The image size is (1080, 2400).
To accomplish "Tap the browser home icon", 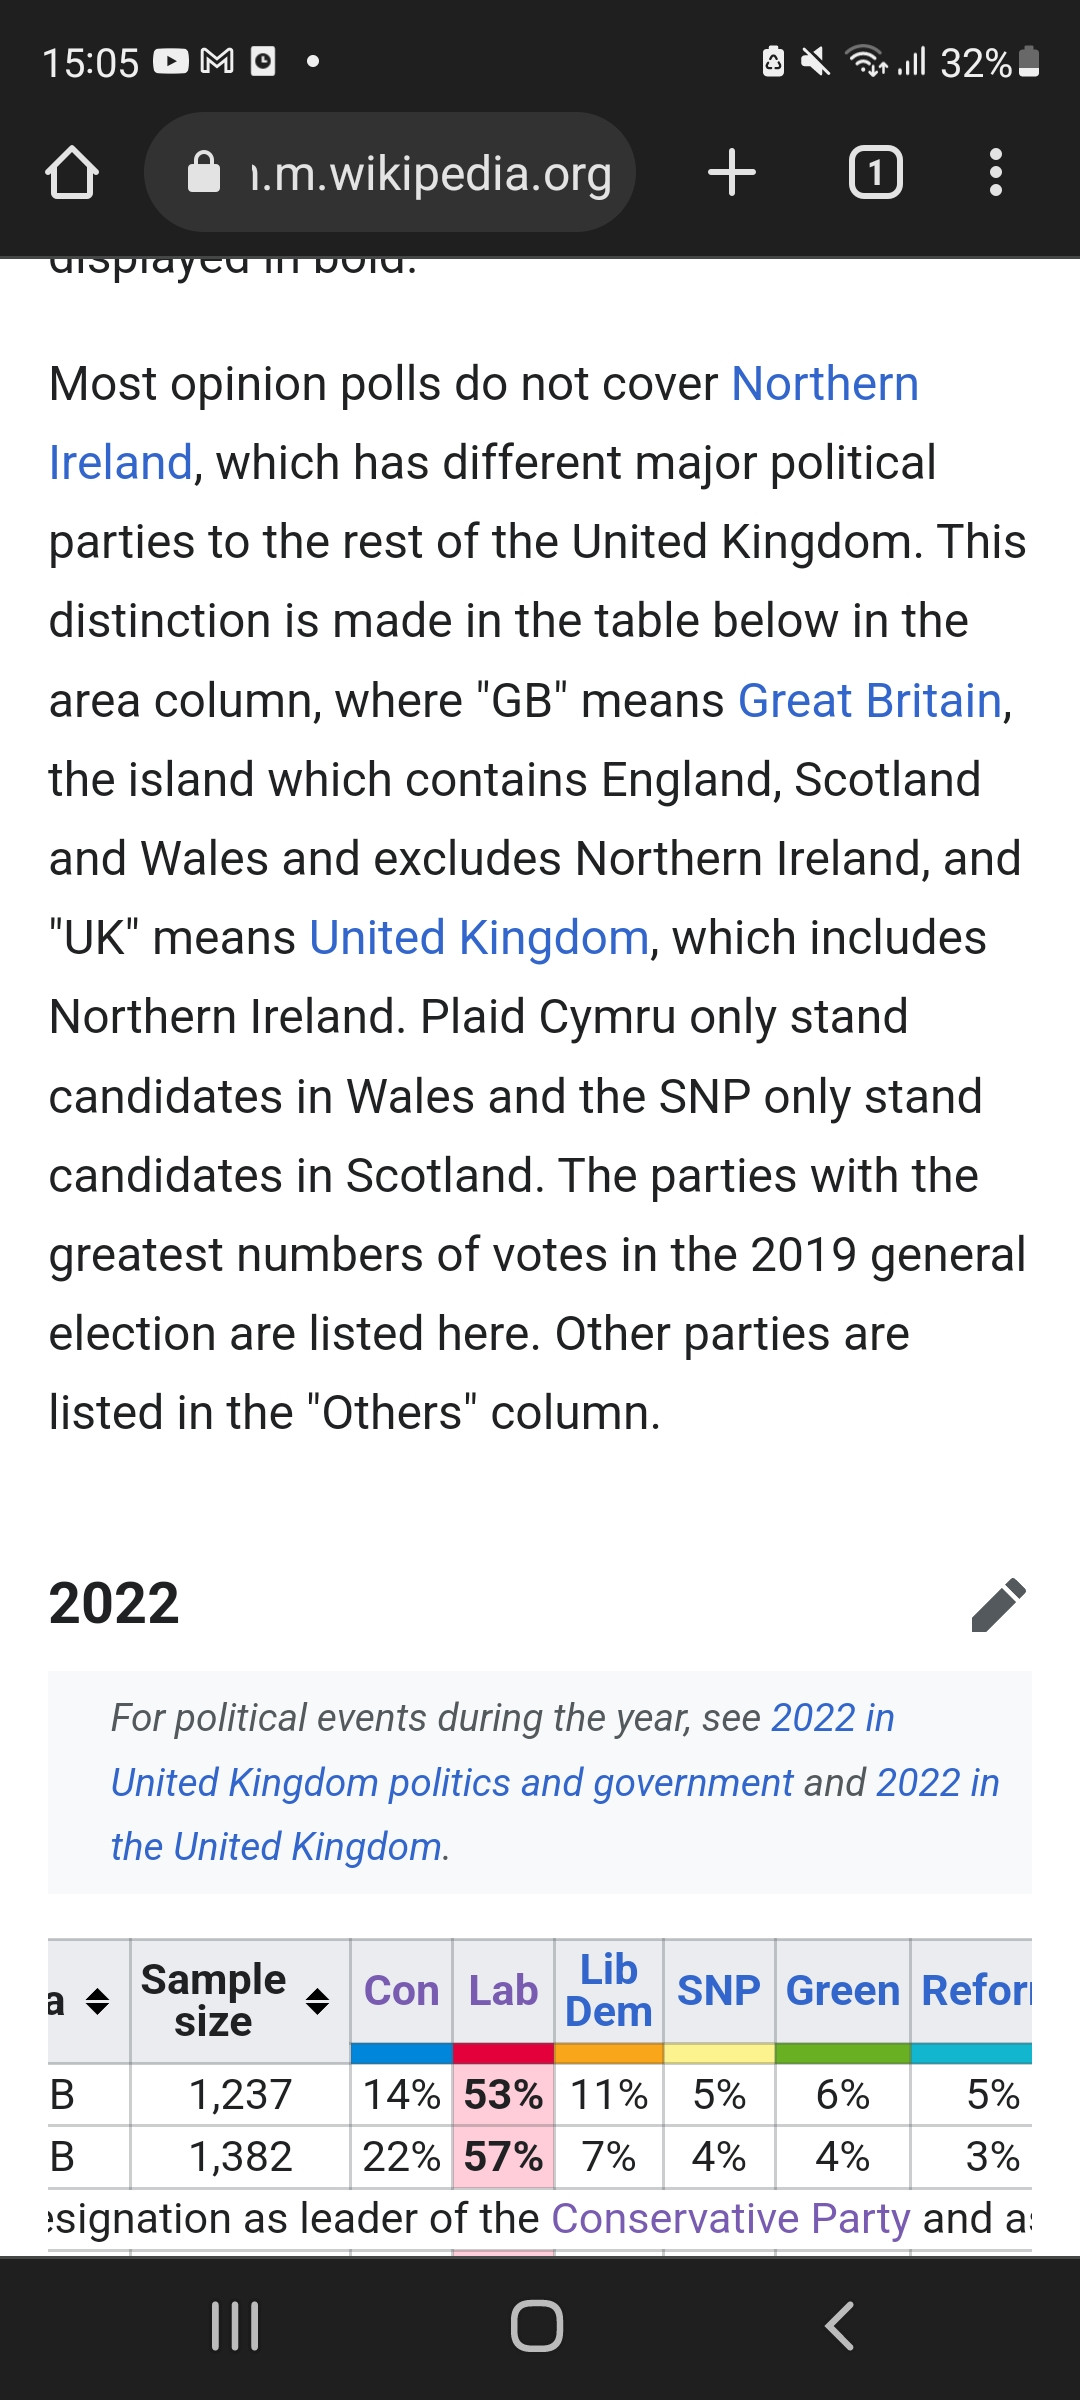I will 72,173.
